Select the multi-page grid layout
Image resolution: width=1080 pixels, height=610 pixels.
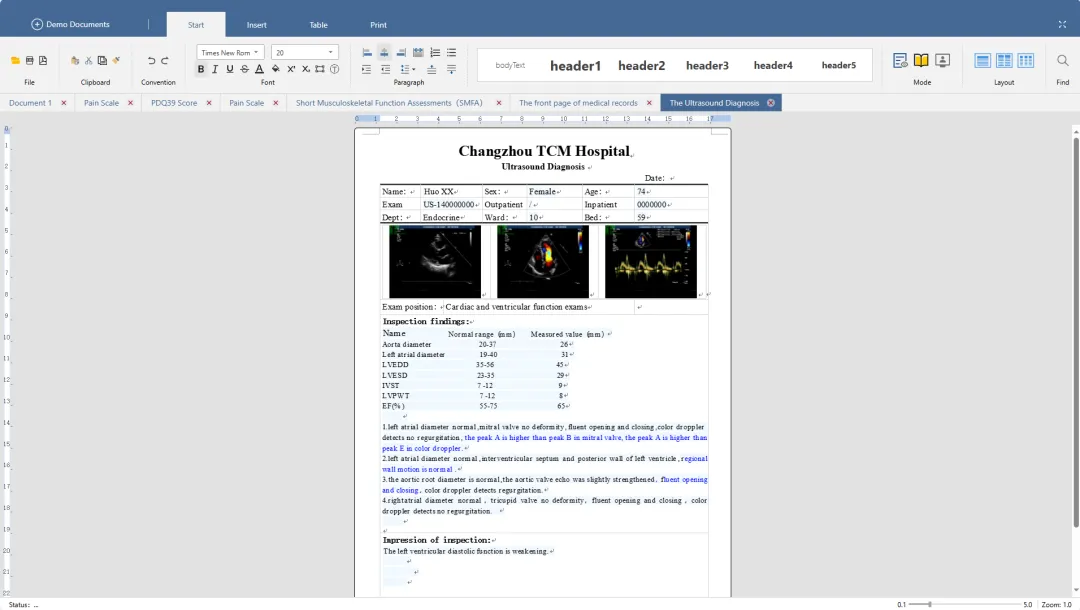(1026, 61)
